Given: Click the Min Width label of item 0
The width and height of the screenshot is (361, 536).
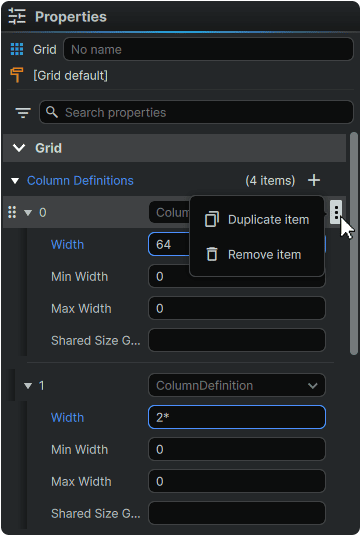Looking at the screenshot, I should (x=79, y=277).
